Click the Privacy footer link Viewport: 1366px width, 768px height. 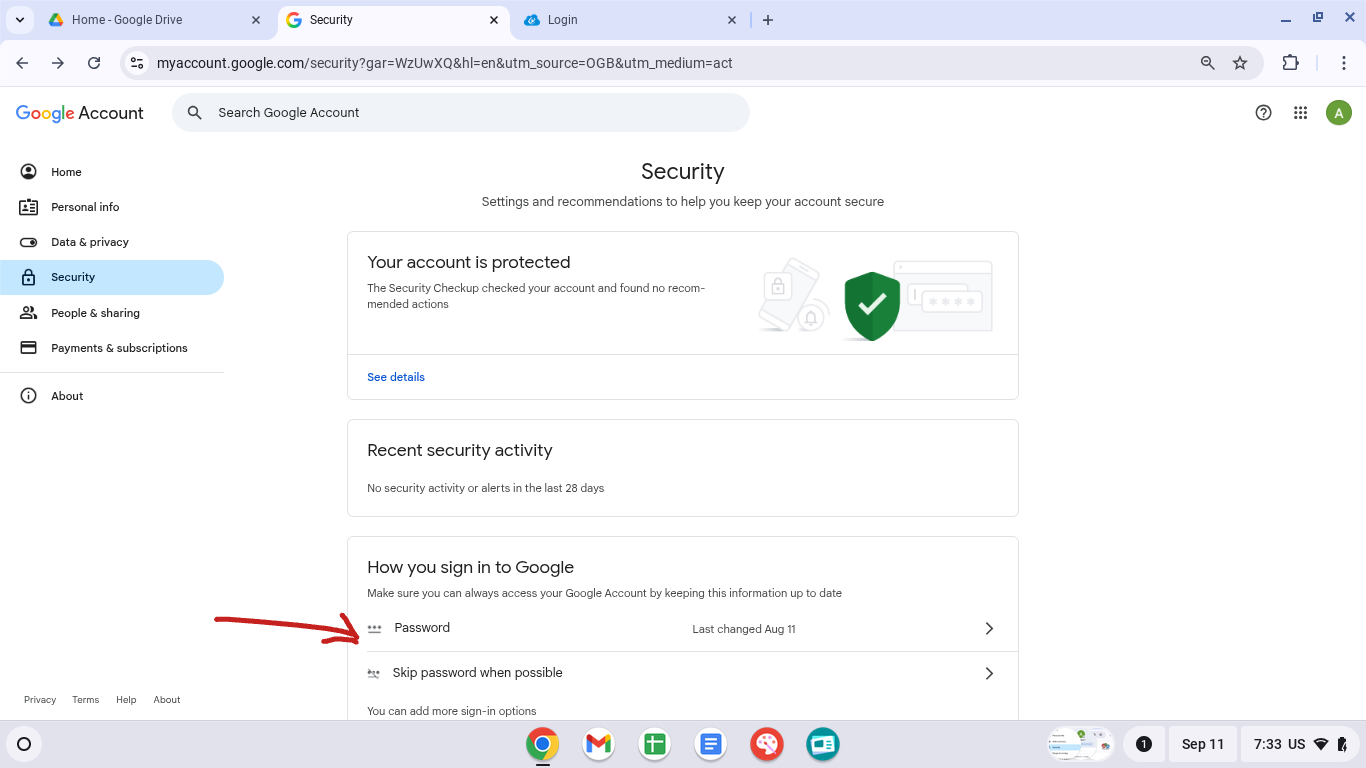coord(40,699)
